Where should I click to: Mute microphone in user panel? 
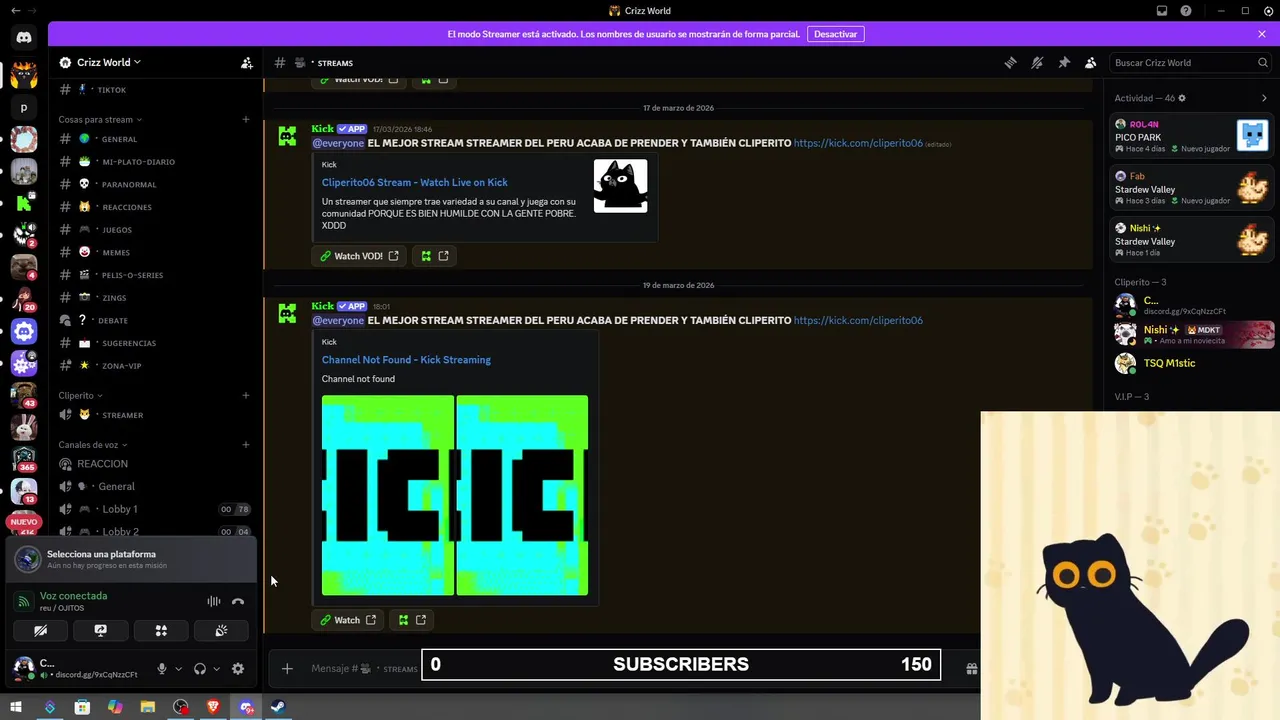[162, 669]
